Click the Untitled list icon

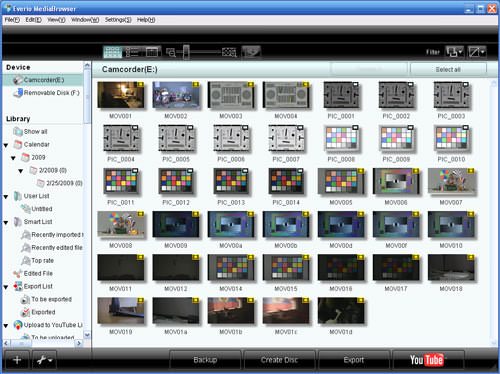[25, 209]
